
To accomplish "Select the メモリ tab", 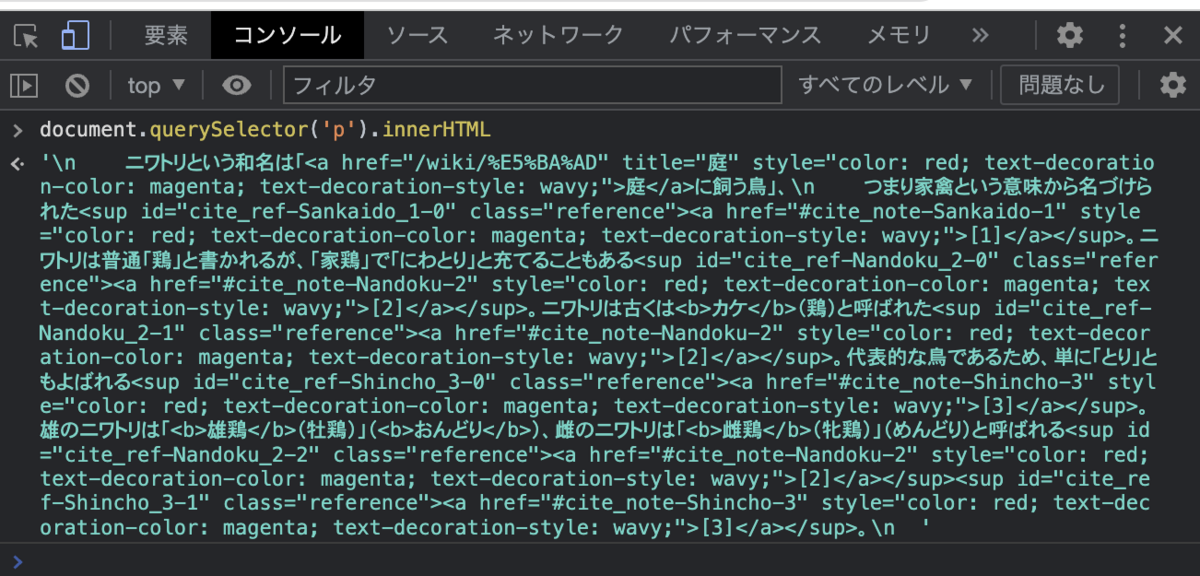I will coord(898,36).
